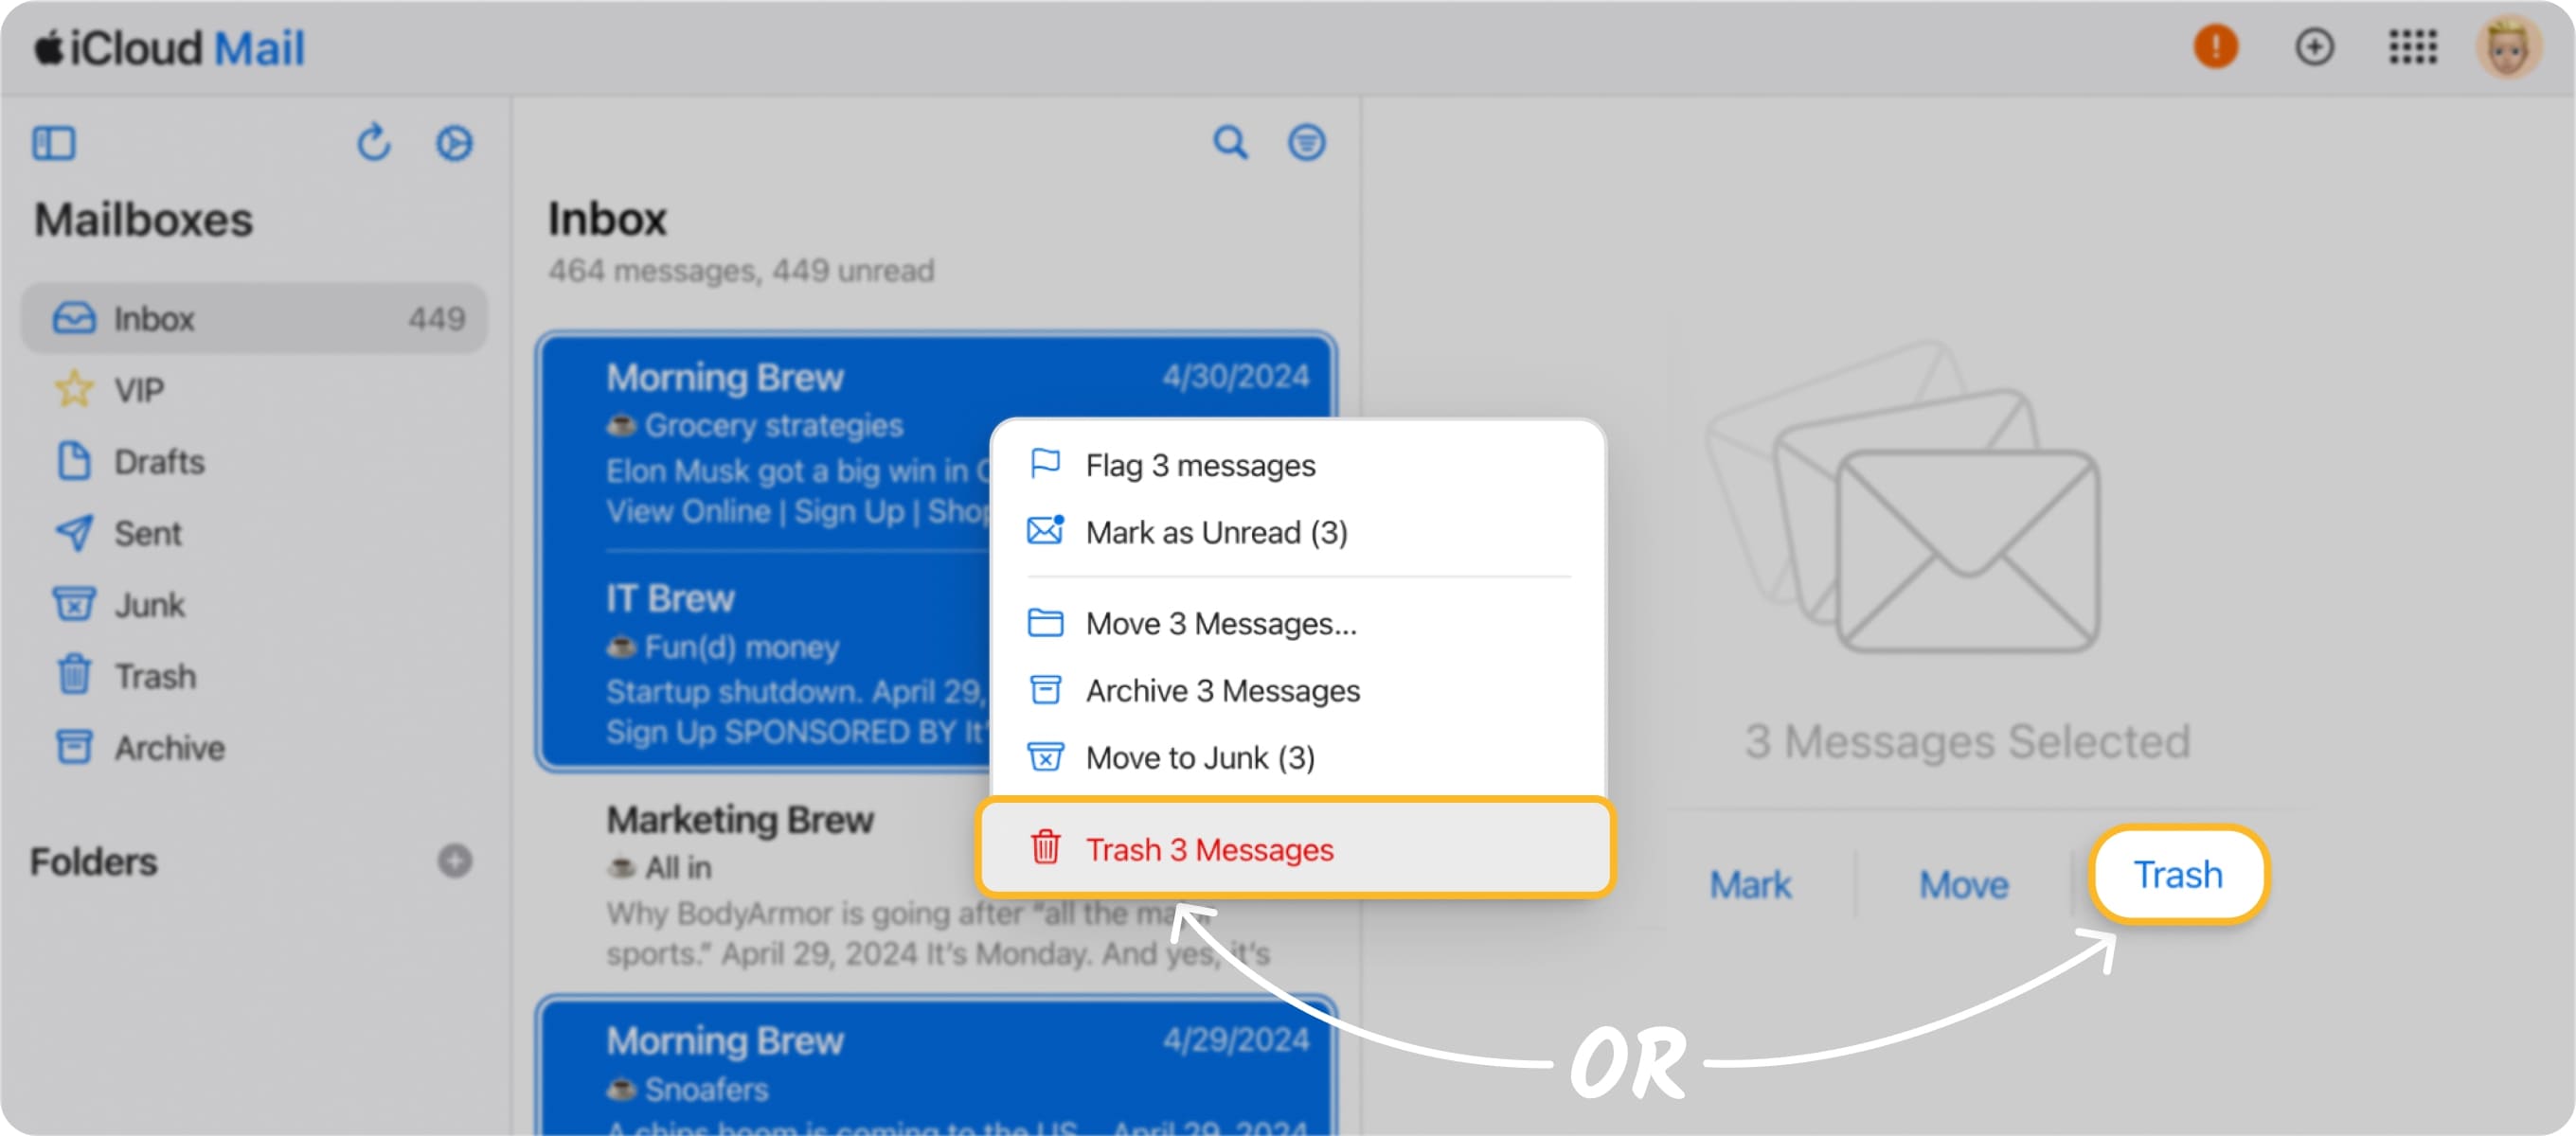Open the Trash mailbox label
Image resolution: width=2576 pixels, height=1136 pixels.
point(155,675)
